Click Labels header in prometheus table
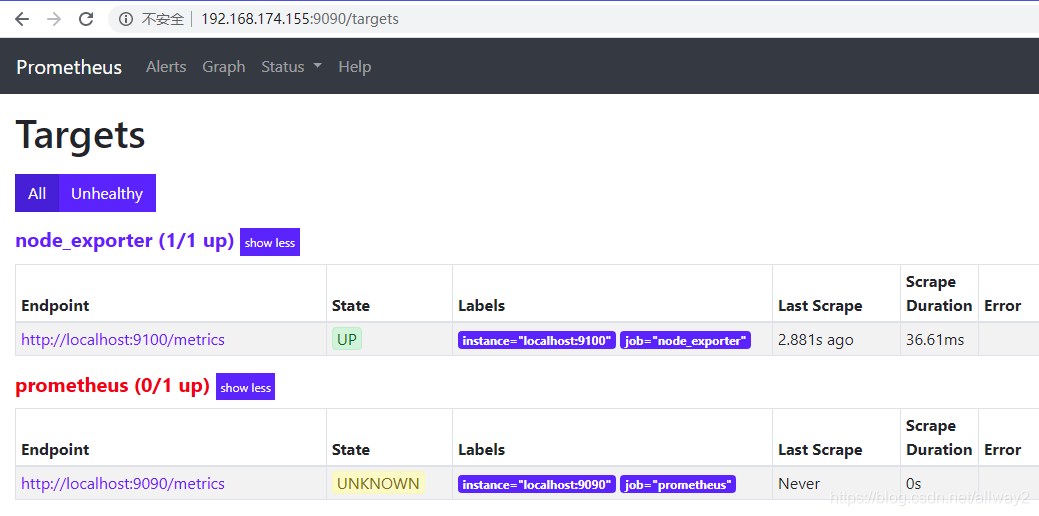The width and height of the screenshot is (1039, 516). pyautogui.click(x=481, y=450)
